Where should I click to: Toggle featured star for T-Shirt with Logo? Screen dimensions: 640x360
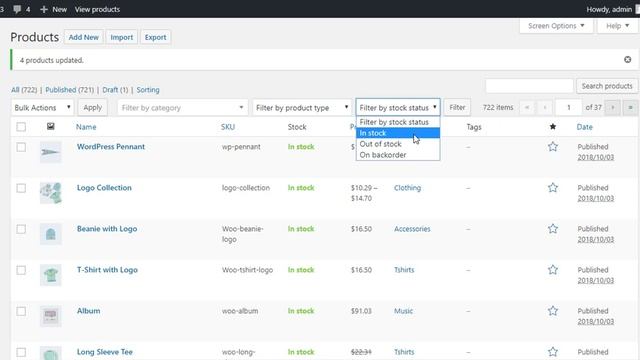553,270
